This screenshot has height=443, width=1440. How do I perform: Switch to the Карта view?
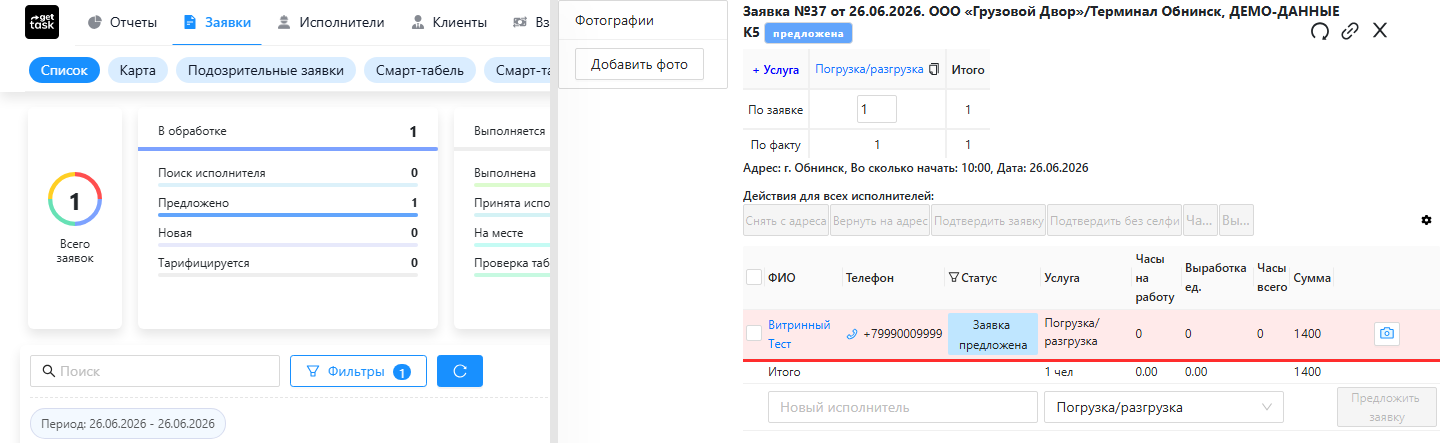(138, 70)
